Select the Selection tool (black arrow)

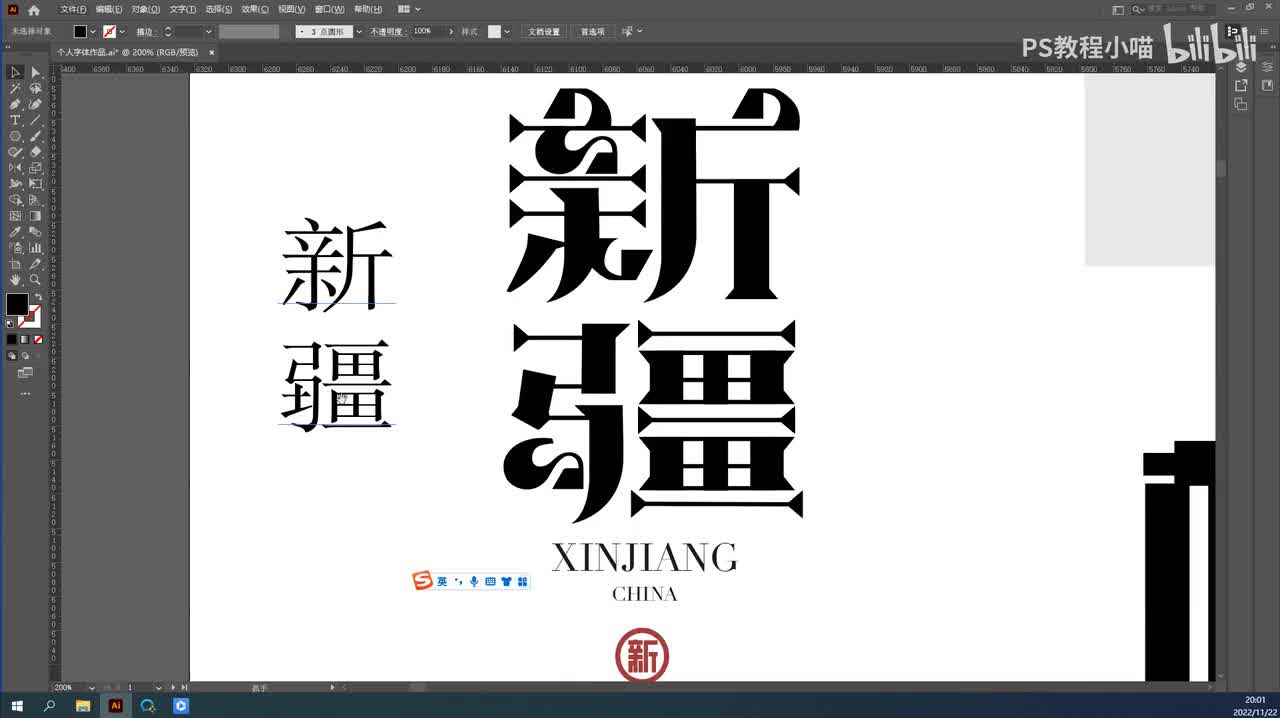(x=15, y=72)
